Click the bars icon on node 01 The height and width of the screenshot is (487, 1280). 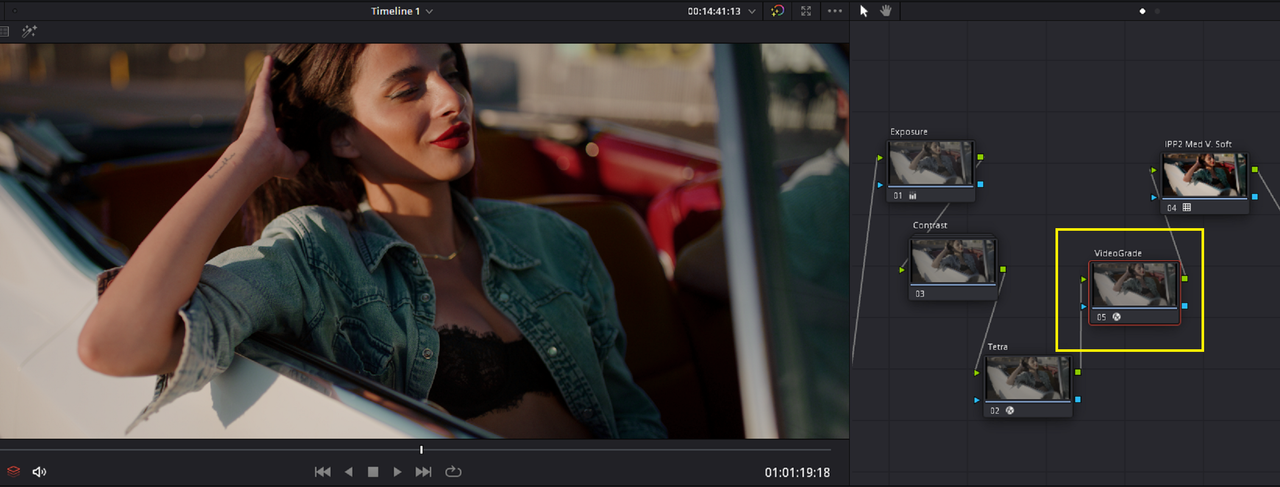pos(913,196)
